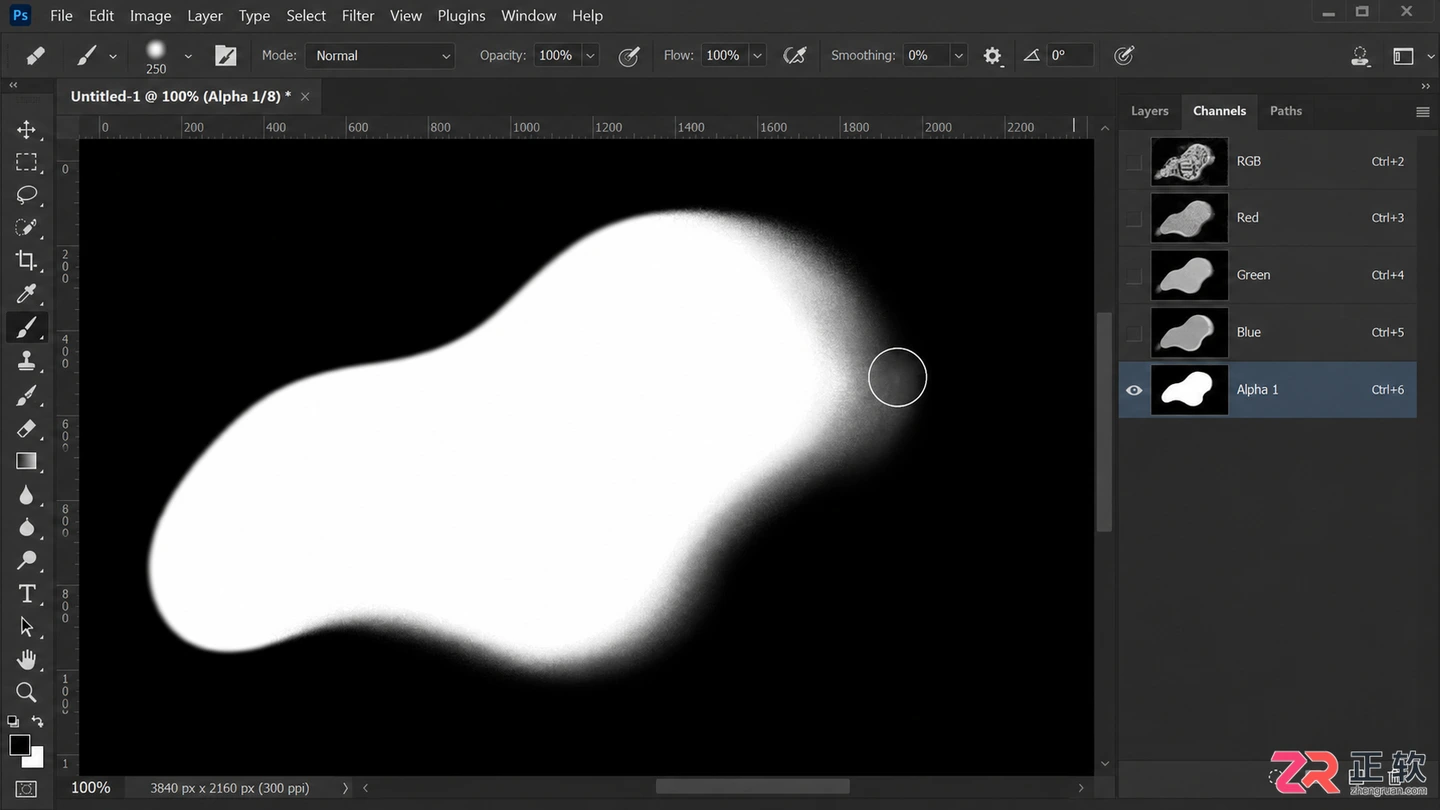Show the RGB channel visibility box
The image size is (1440, 810).
1134,161
